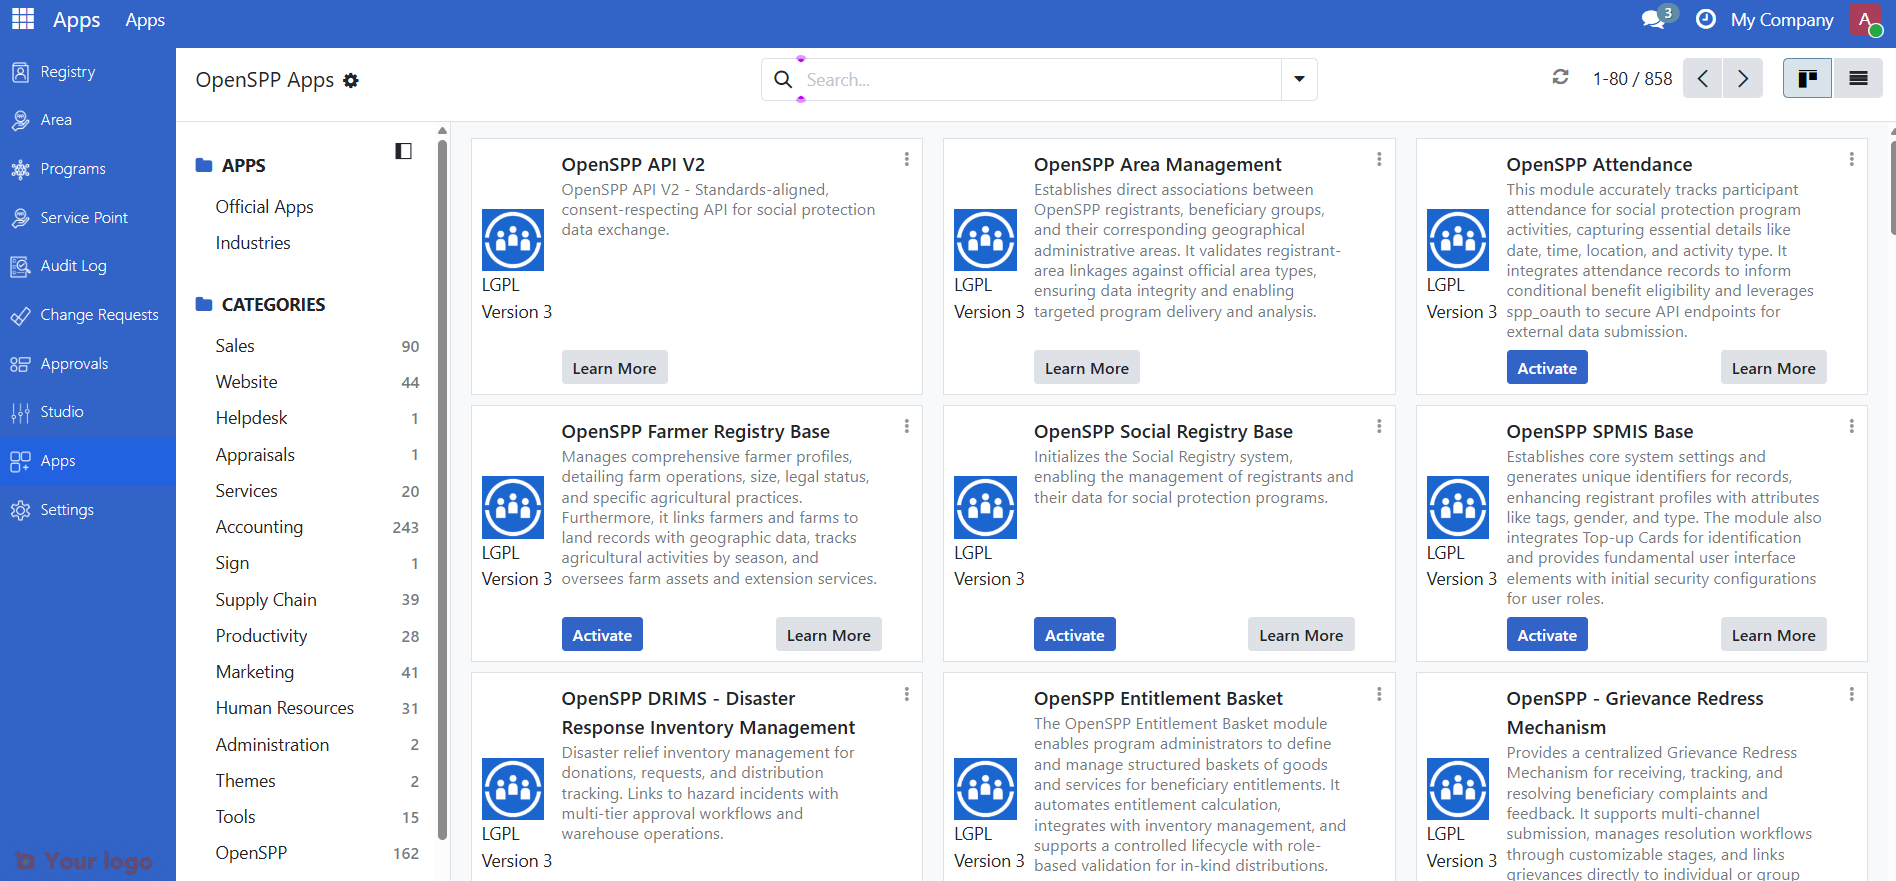This screenshot has width=1896, height=881.
Task: Open OpenSPP Farmer Registry Base card options
Action: click(907, 426)
